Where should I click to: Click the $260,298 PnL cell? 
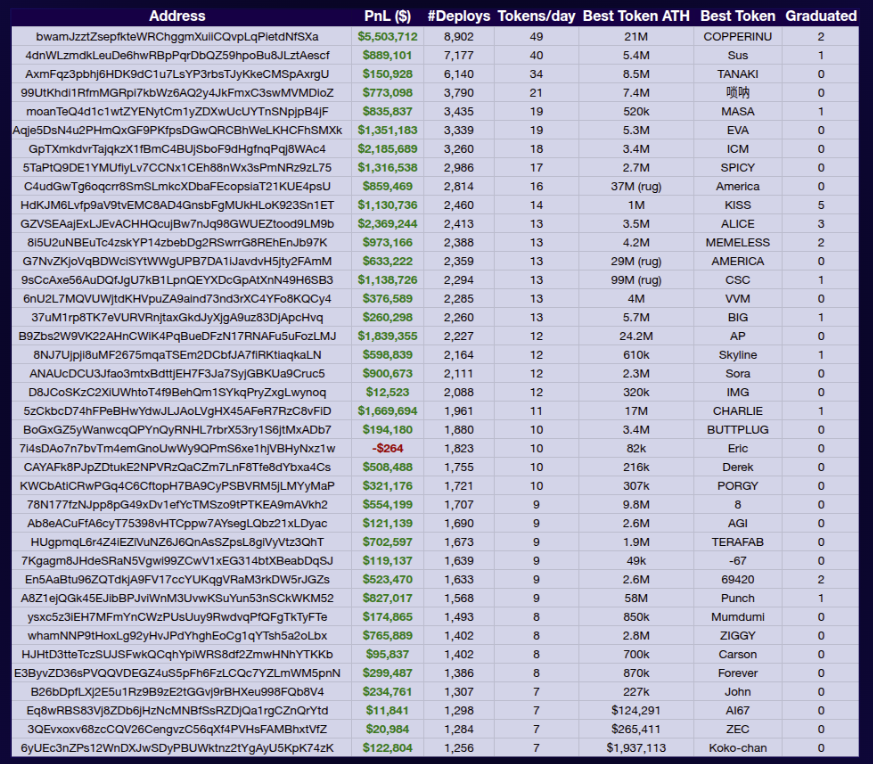coord(388,317)
